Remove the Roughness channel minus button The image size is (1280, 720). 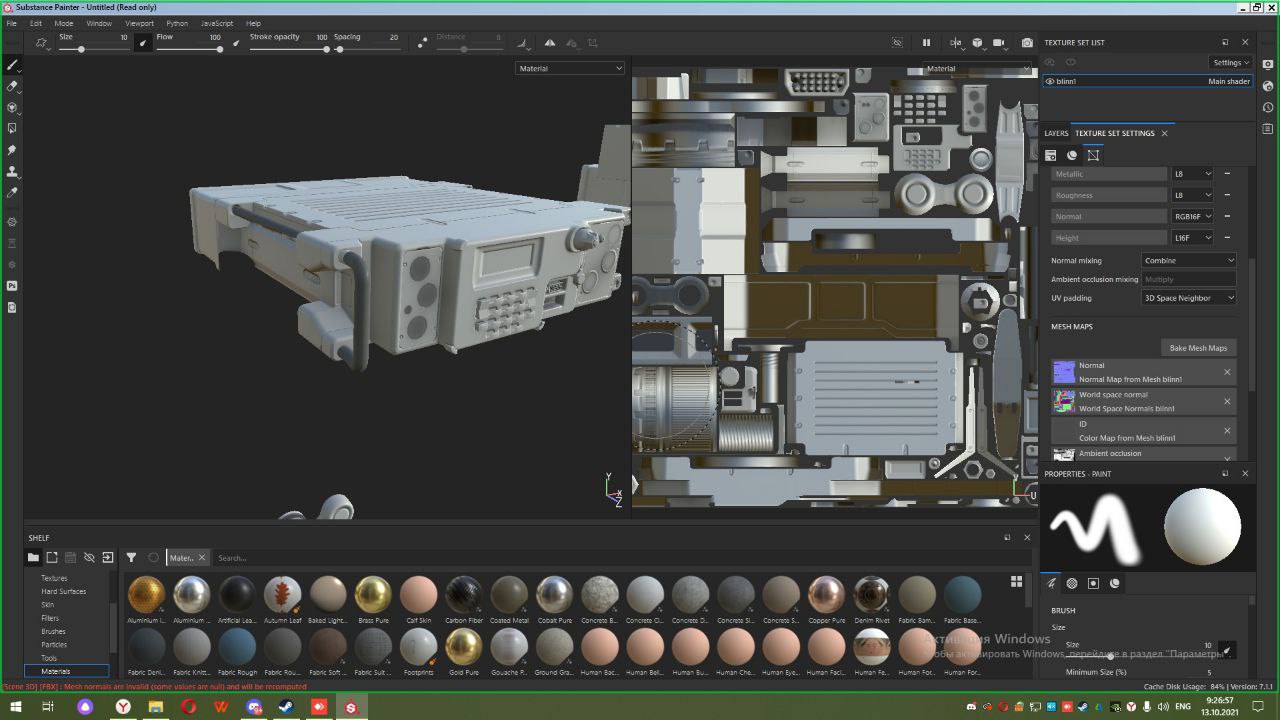pos(1227,195)
